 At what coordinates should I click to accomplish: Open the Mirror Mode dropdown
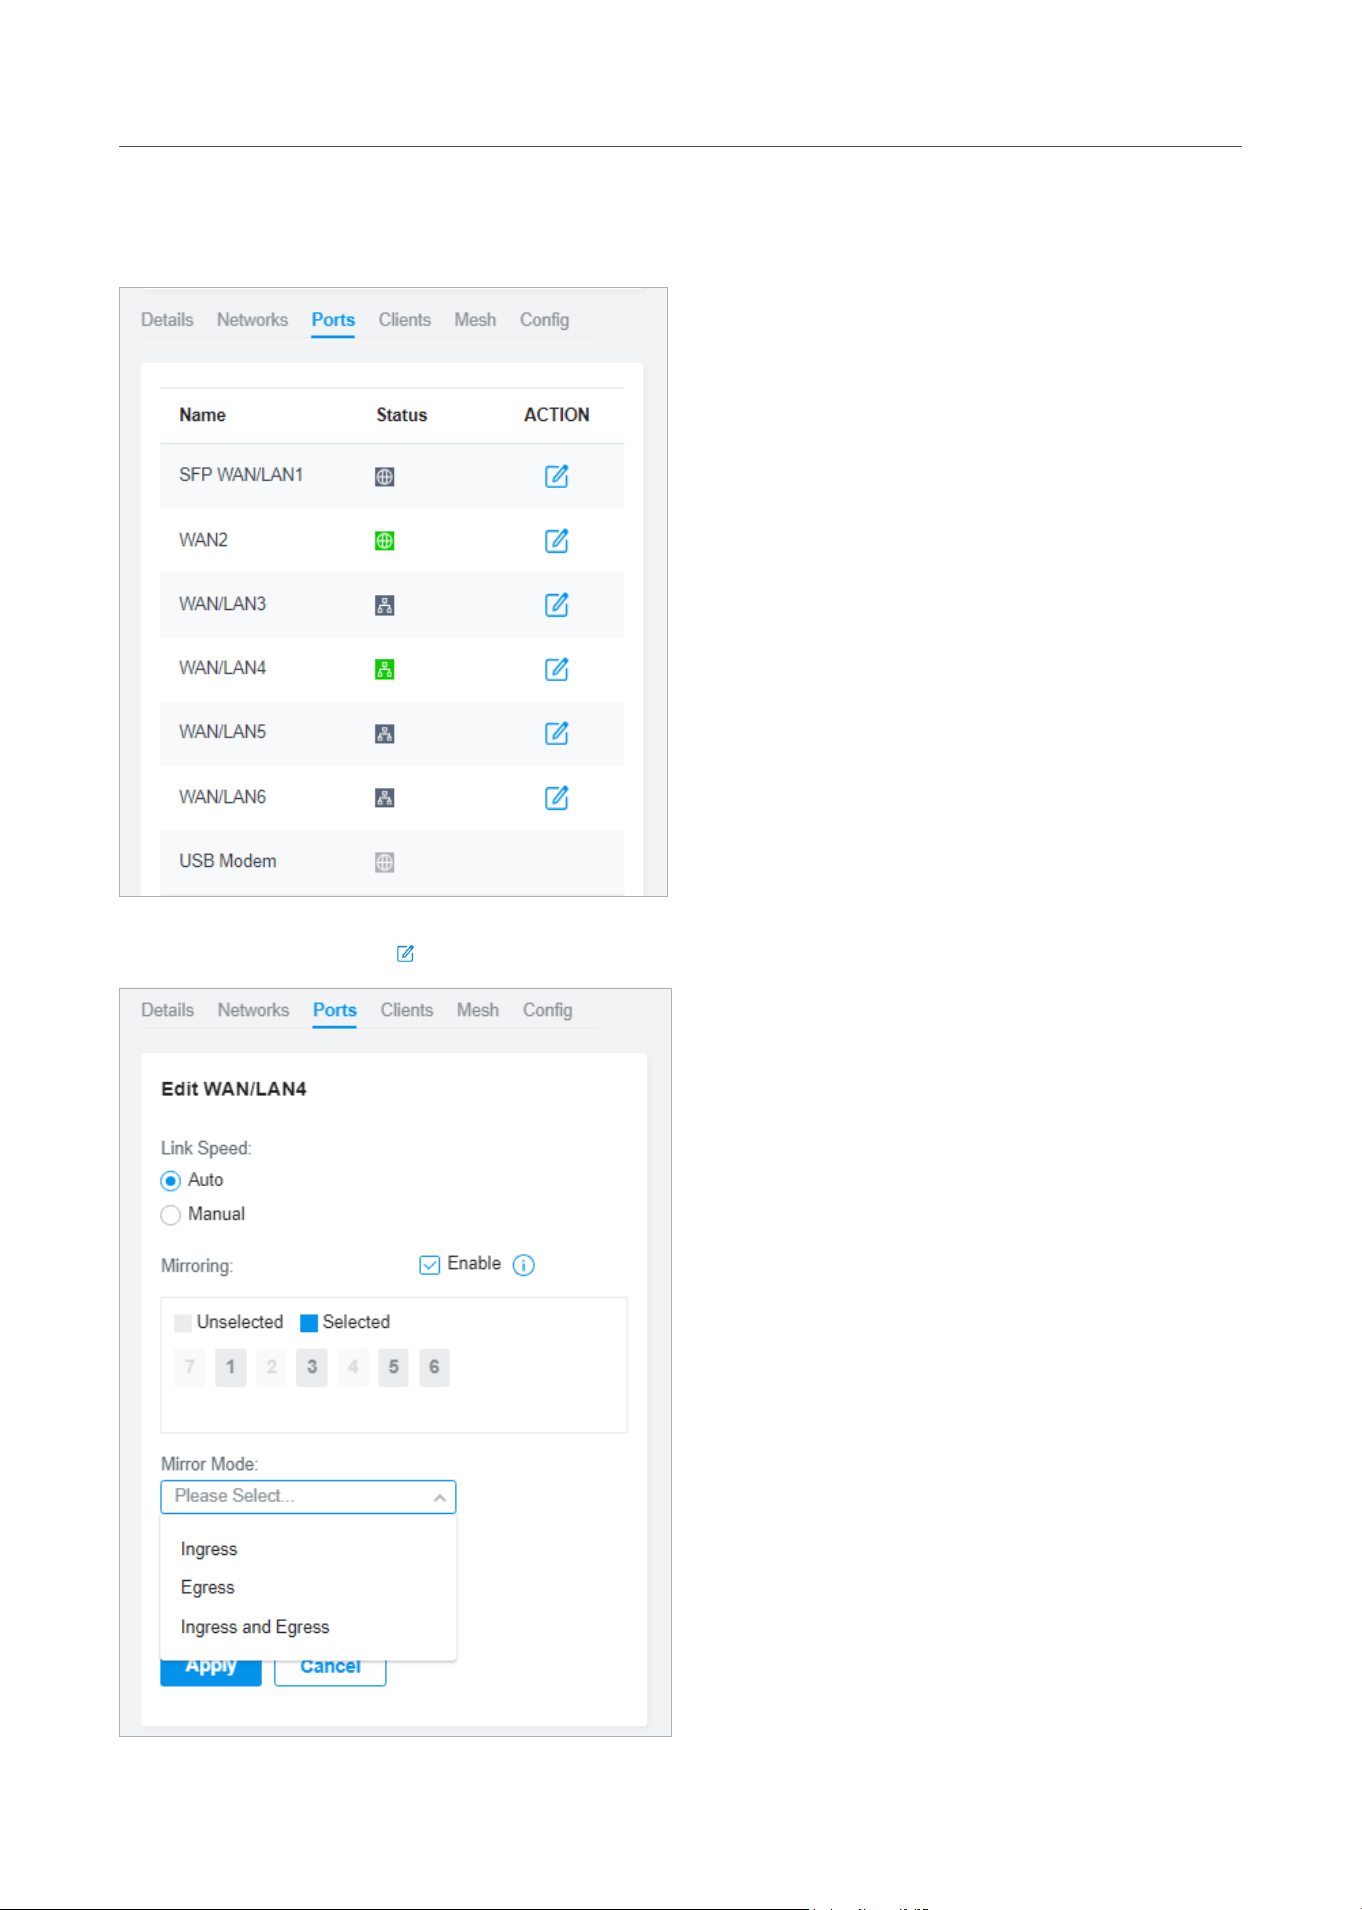(308, 1497)
